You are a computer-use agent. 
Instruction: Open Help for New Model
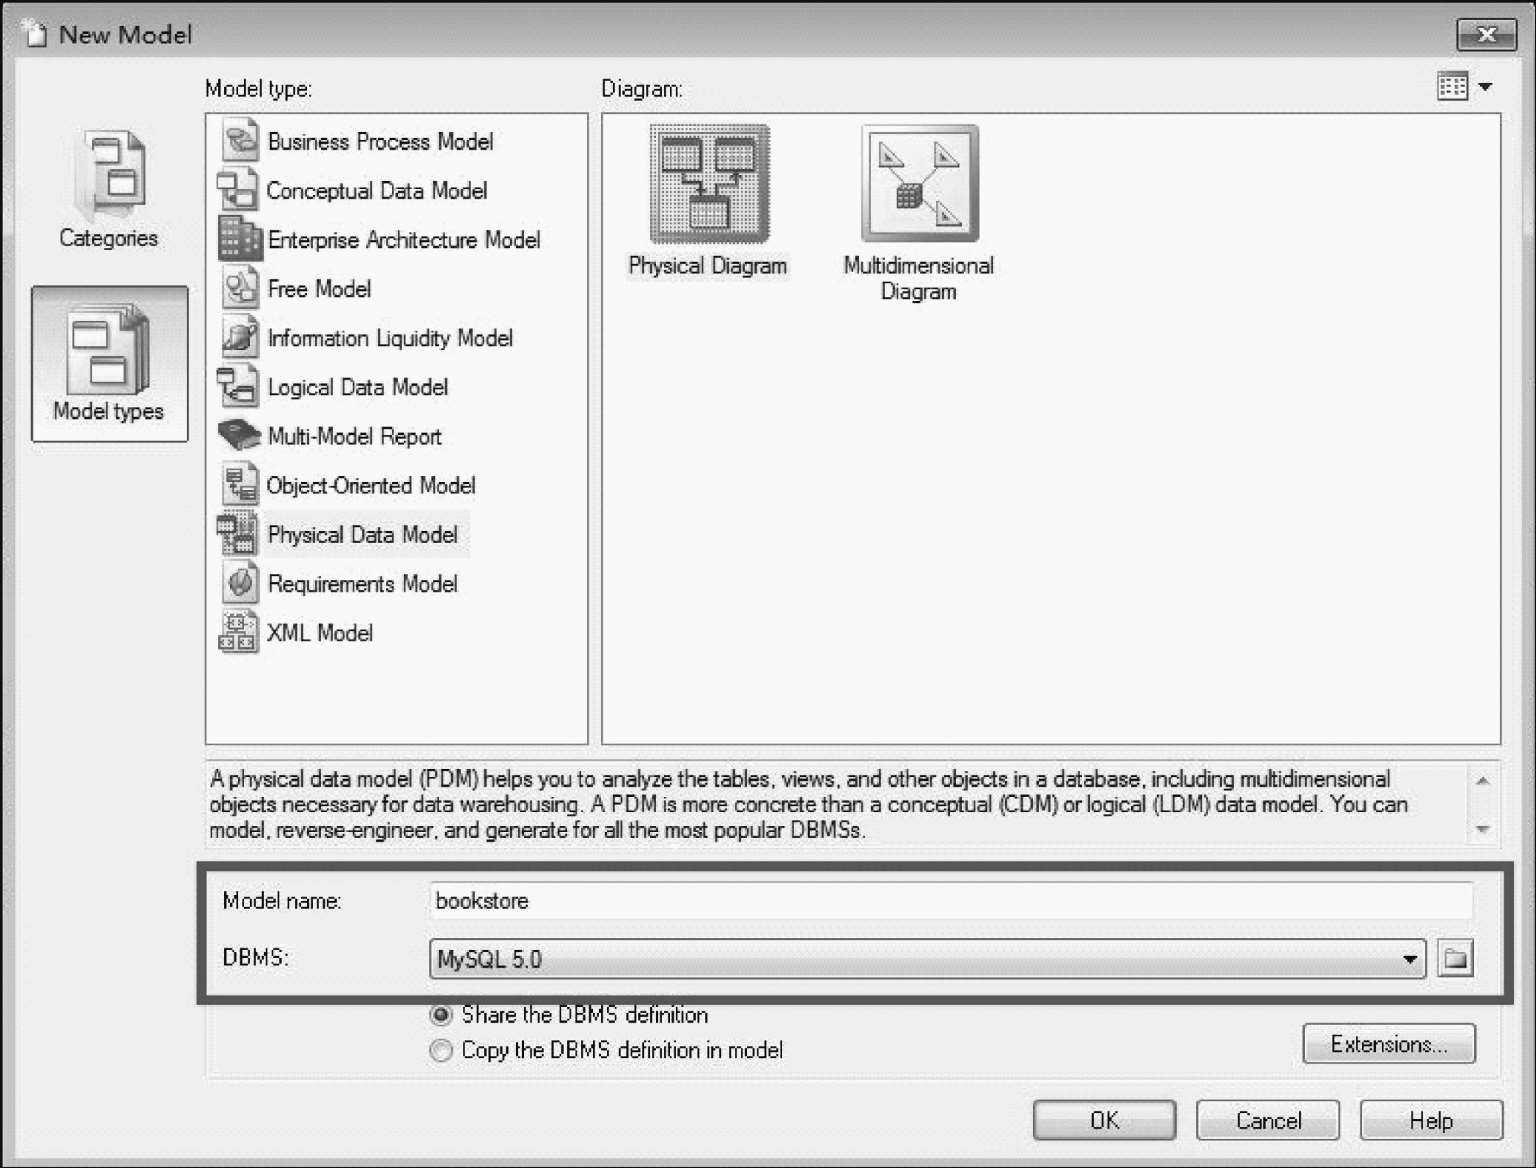point(1431,1120)
